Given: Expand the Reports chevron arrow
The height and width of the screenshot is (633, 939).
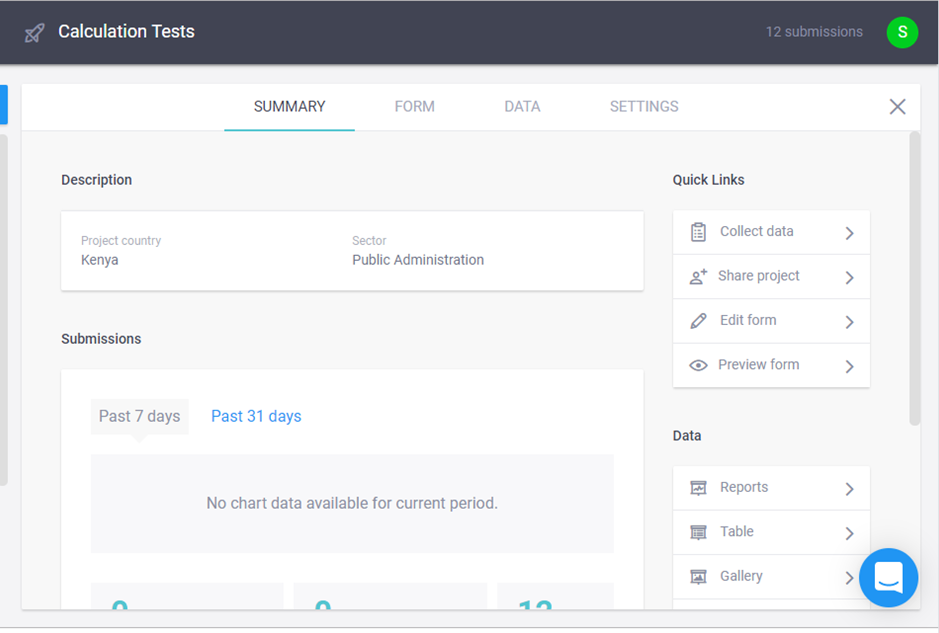Looking at the screenshot, I should (x=849, y=489).
